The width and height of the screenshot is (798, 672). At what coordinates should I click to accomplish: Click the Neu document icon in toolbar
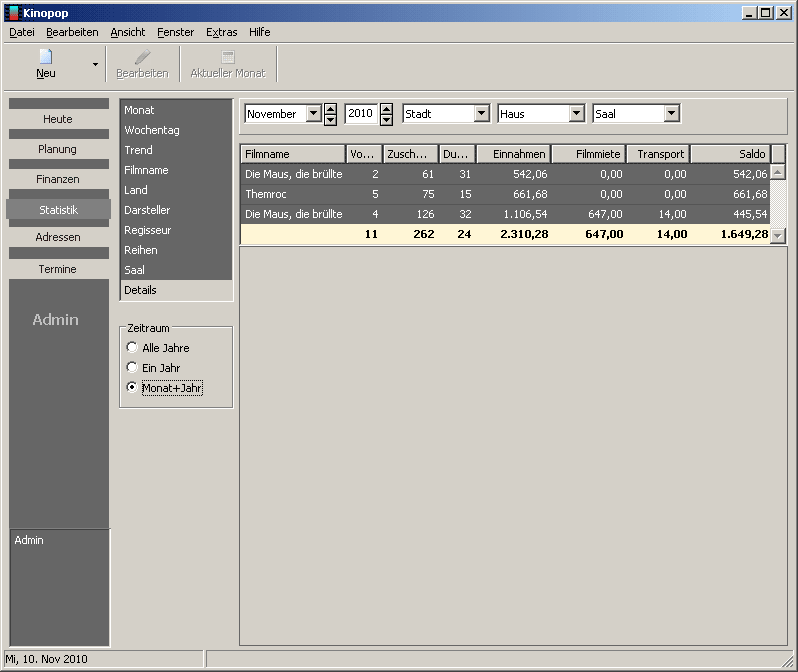pos(46,57)
